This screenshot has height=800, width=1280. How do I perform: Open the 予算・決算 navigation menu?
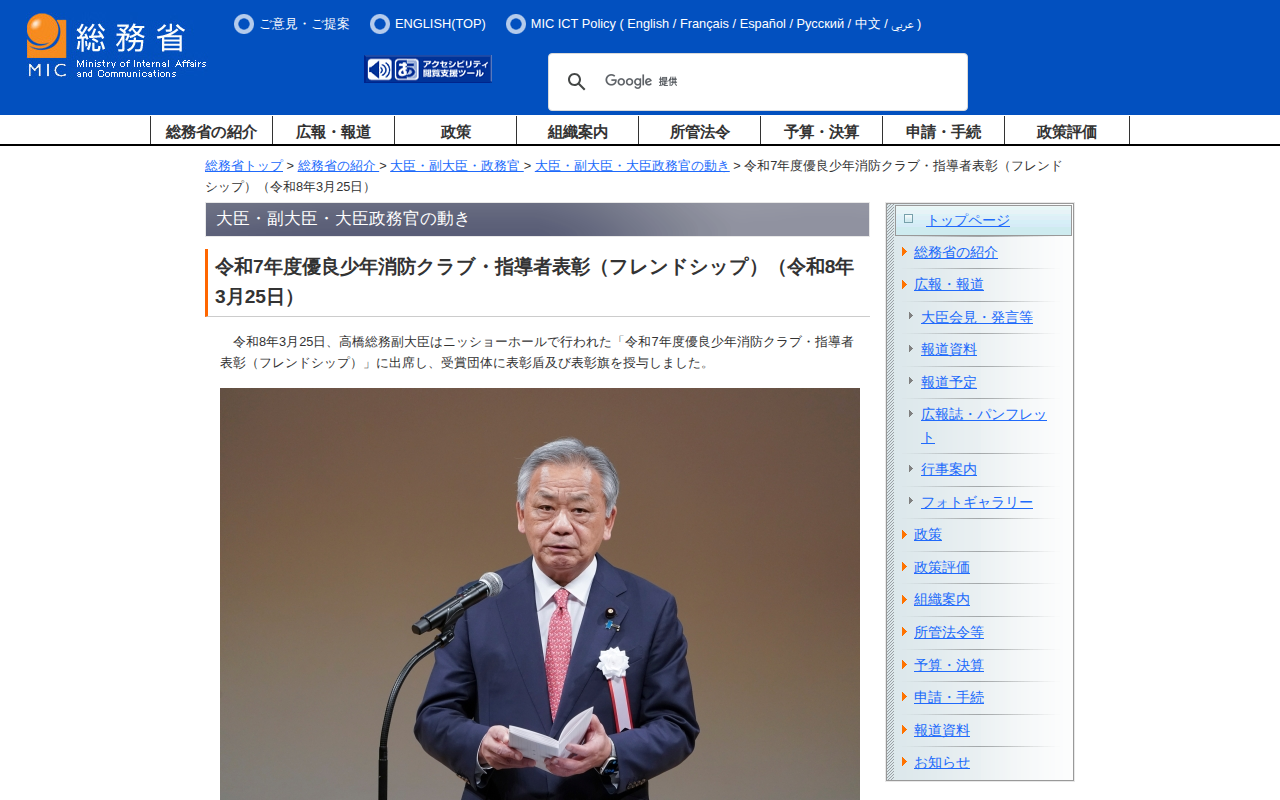(821, 131)
